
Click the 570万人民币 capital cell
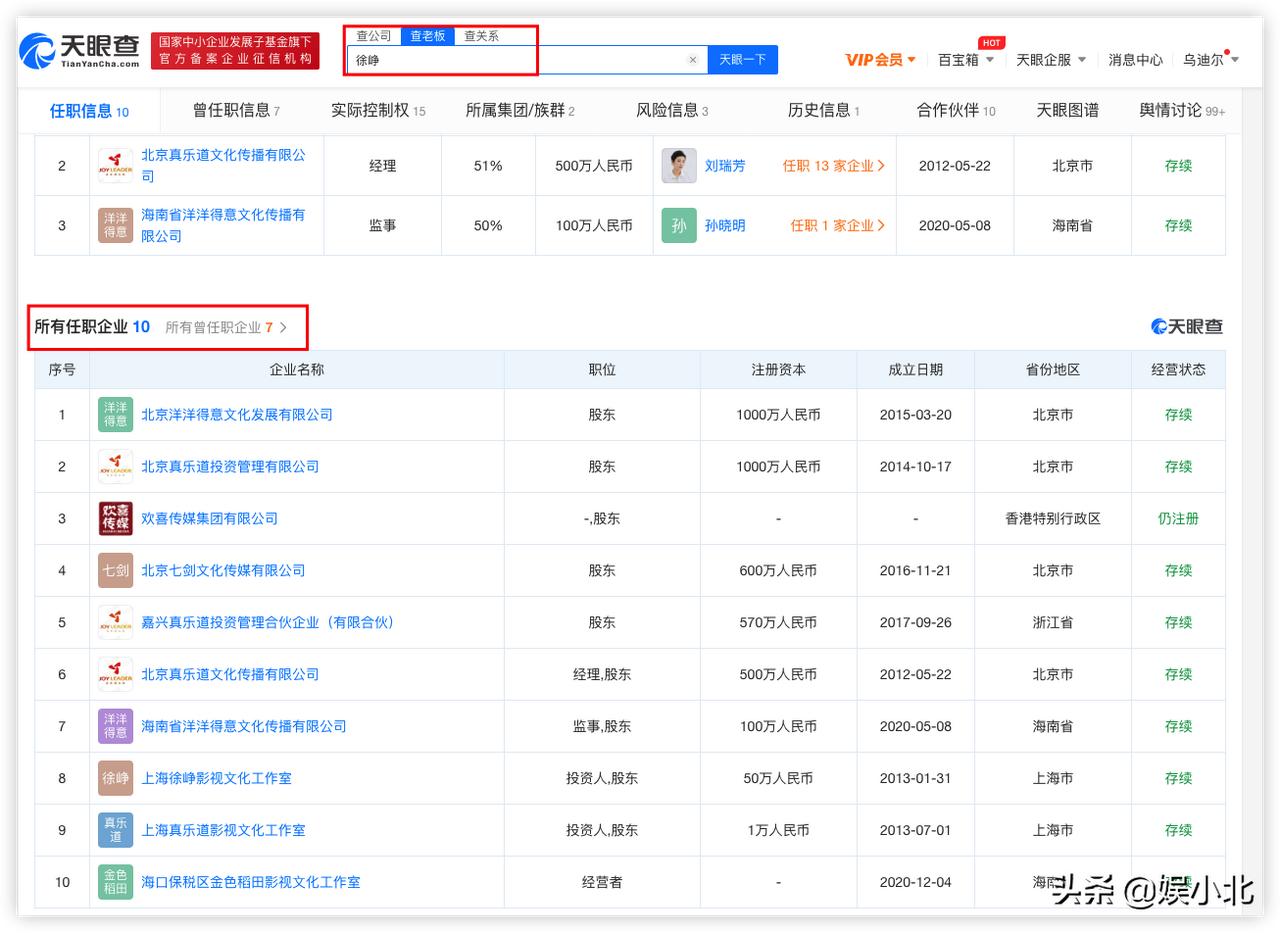778,622
